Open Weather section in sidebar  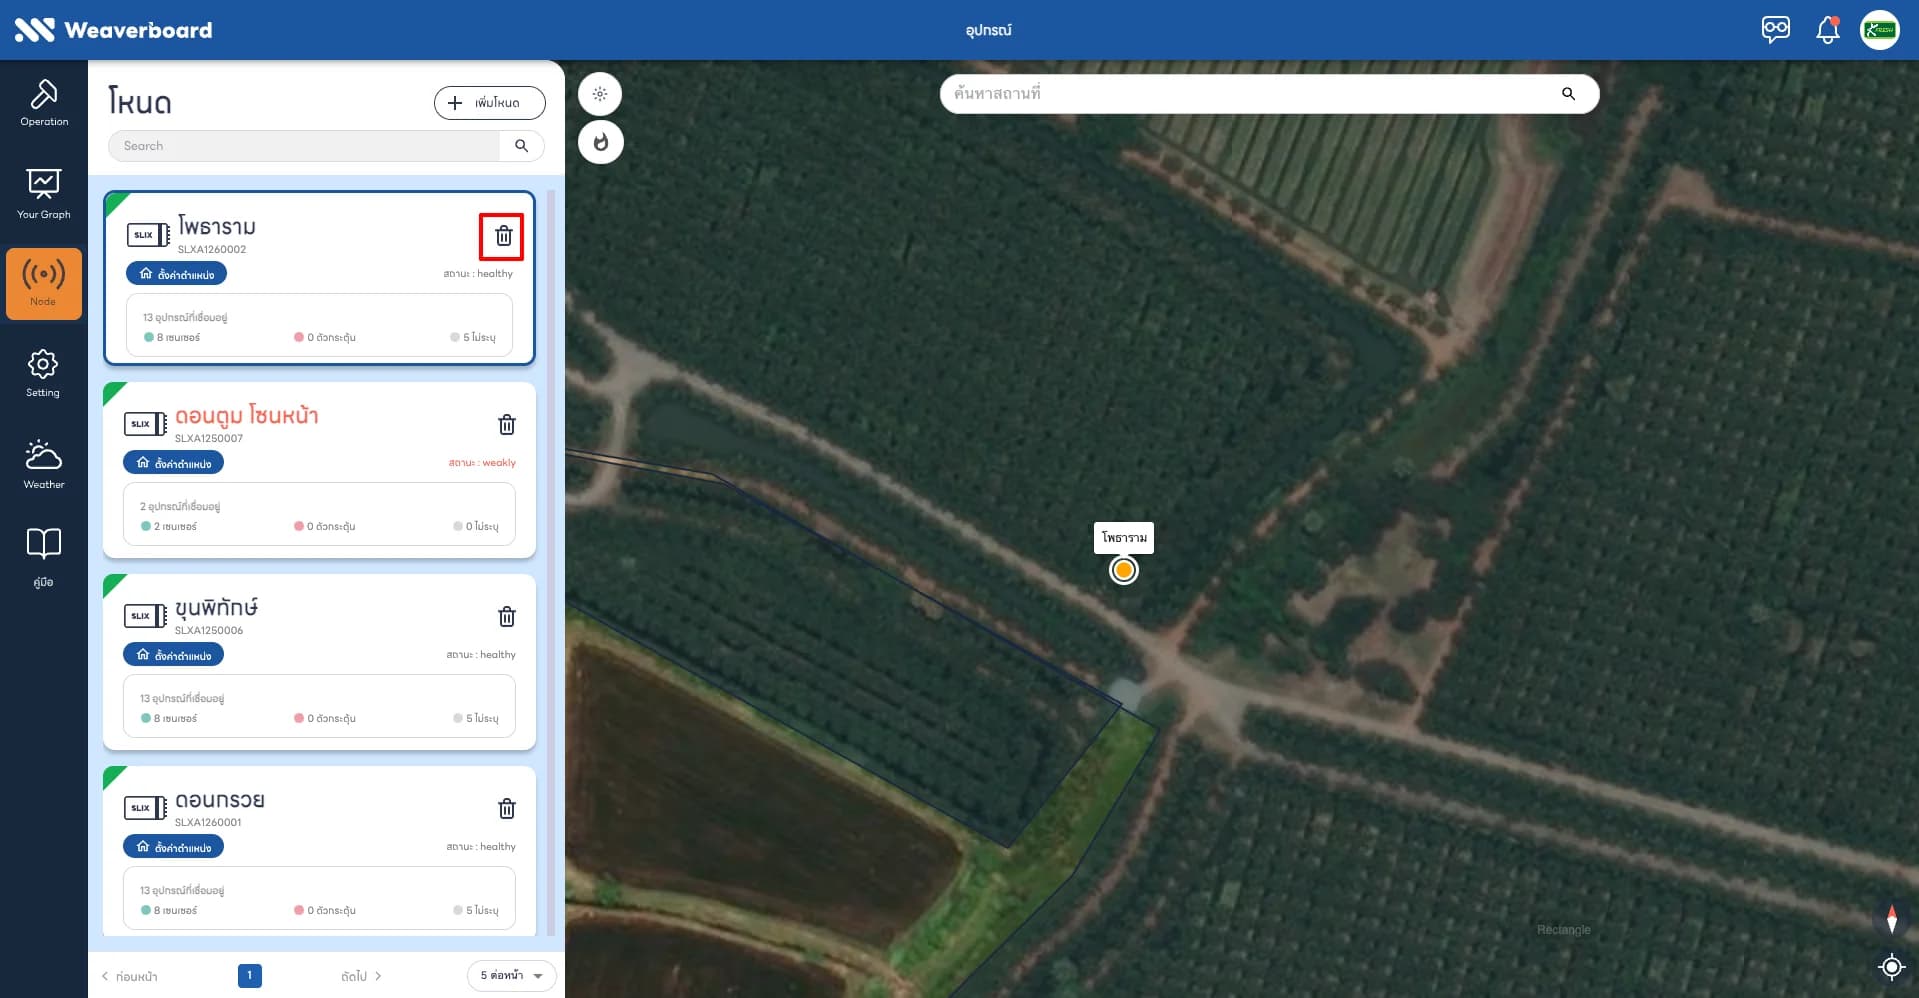pyautogui.click(x=43, y=464)
